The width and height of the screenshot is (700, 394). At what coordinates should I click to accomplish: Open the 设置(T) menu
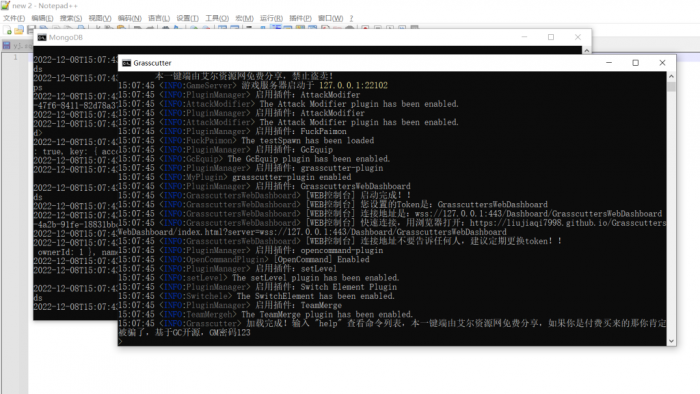[188, 18]
